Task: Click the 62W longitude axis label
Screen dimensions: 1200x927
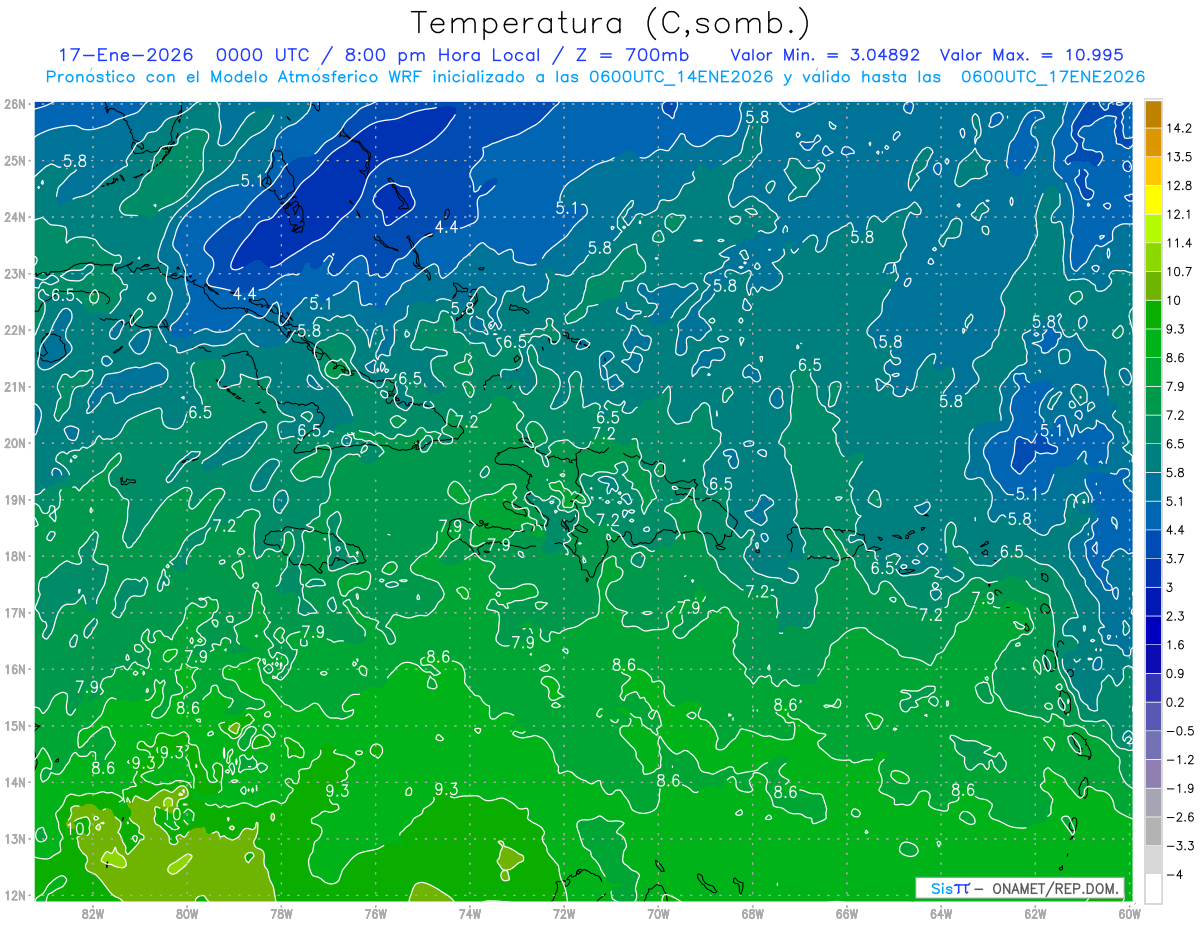Action: click(1035, 913)
